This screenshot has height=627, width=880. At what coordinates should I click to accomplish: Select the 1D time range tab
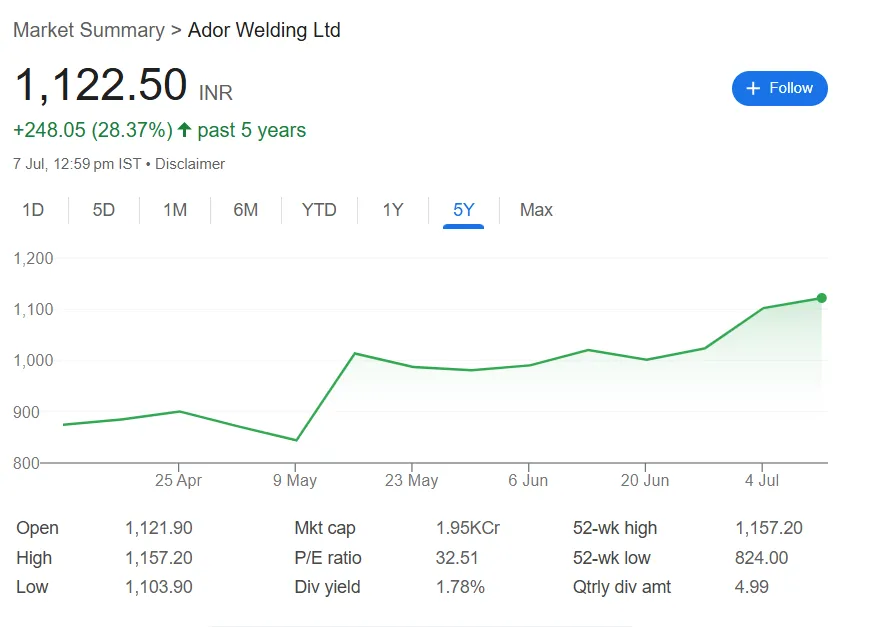[x=33, y=210]
